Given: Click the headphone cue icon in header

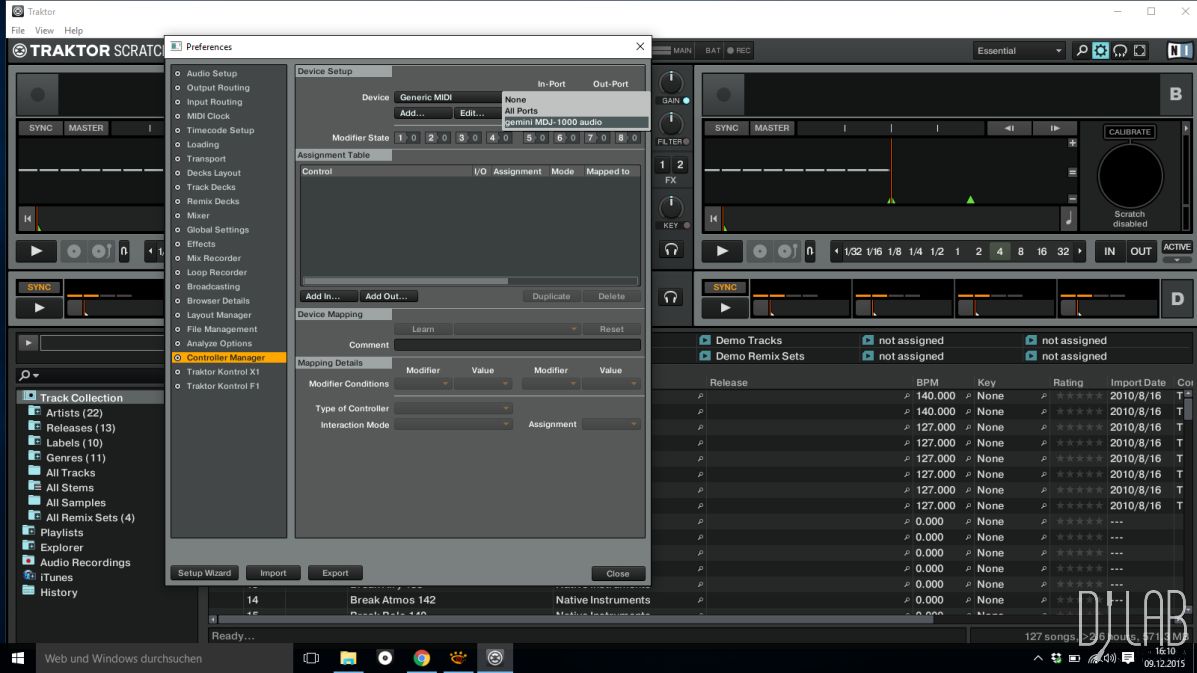Looking at the screenshot, I should pyautogui.click(x=1120, y=51).
